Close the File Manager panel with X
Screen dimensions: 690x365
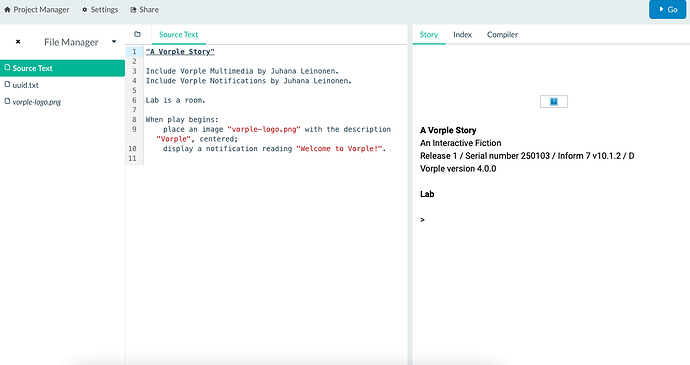[x=18, y=42]
